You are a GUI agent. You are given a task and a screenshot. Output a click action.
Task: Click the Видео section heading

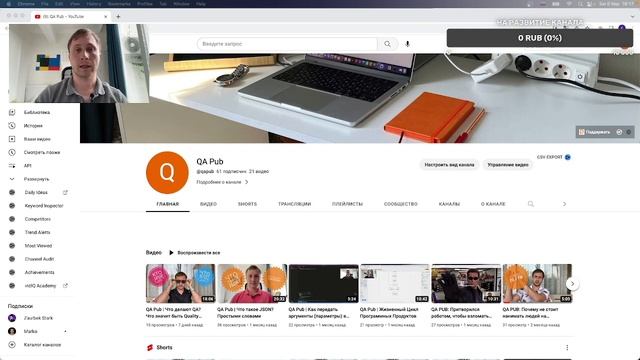pyautogui.click(x=153, y=253)
